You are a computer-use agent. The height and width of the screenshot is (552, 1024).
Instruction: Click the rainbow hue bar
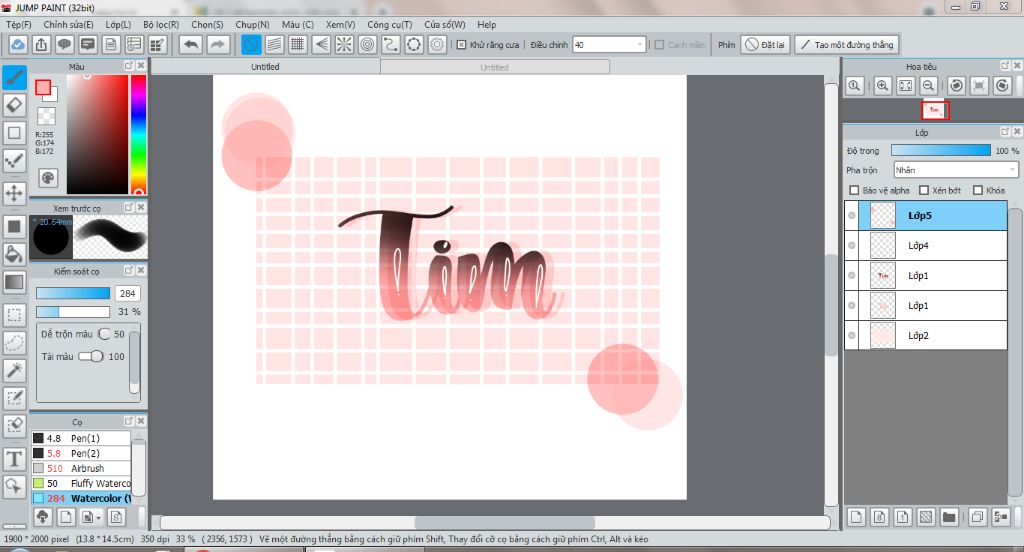click(x=138, y=134)
